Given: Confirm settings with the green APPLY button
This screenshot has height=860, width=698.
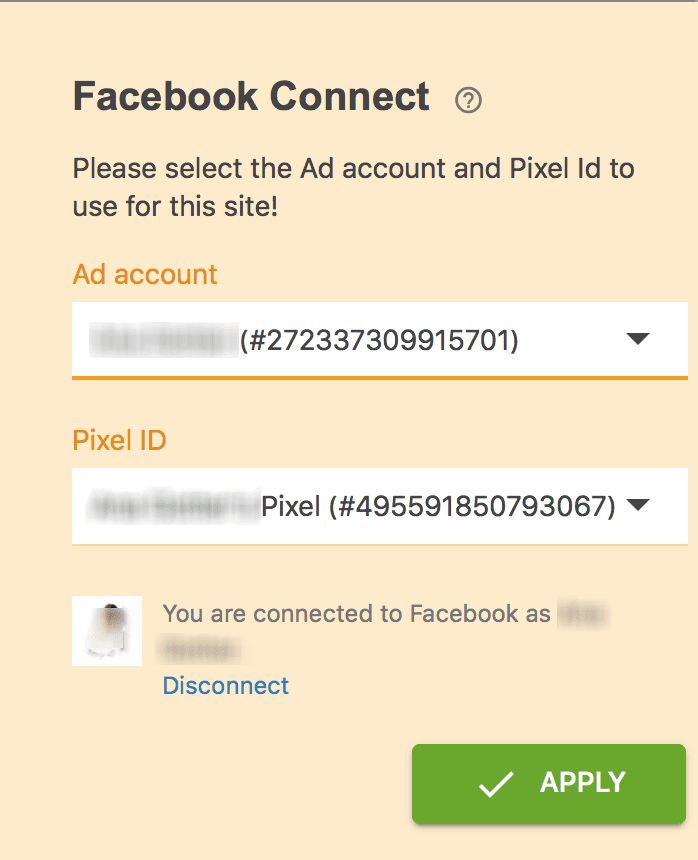Looking at the screenshot, I should [x=549, y=784].
